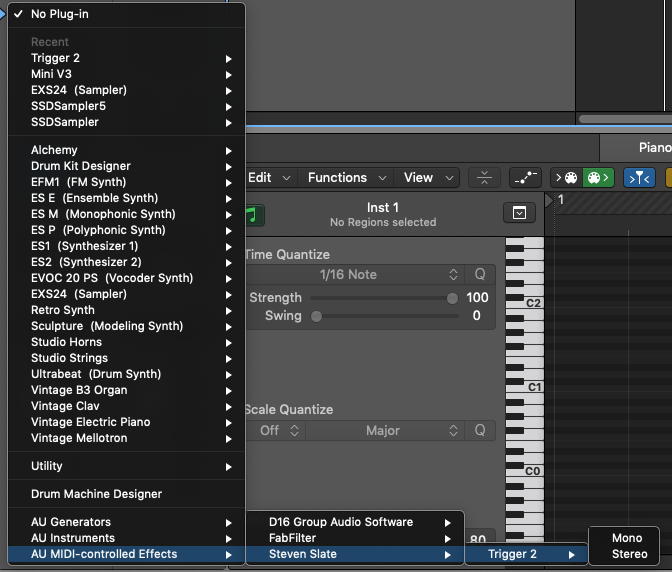This screenshot has height=572, width=672.
Task: Open Steven Slate submenu
Action: click(x=355, y=554)
